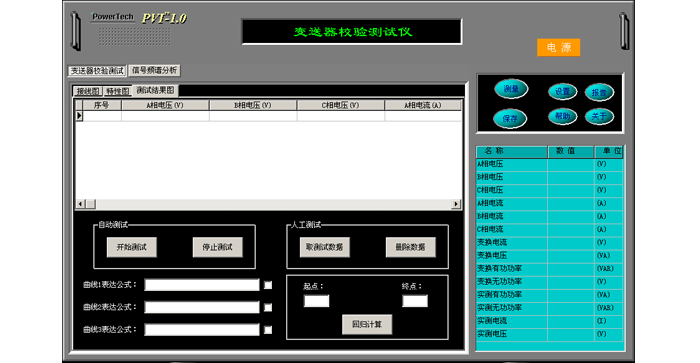
Task: Select the 实测电压 row
Action: coord(550,334)
